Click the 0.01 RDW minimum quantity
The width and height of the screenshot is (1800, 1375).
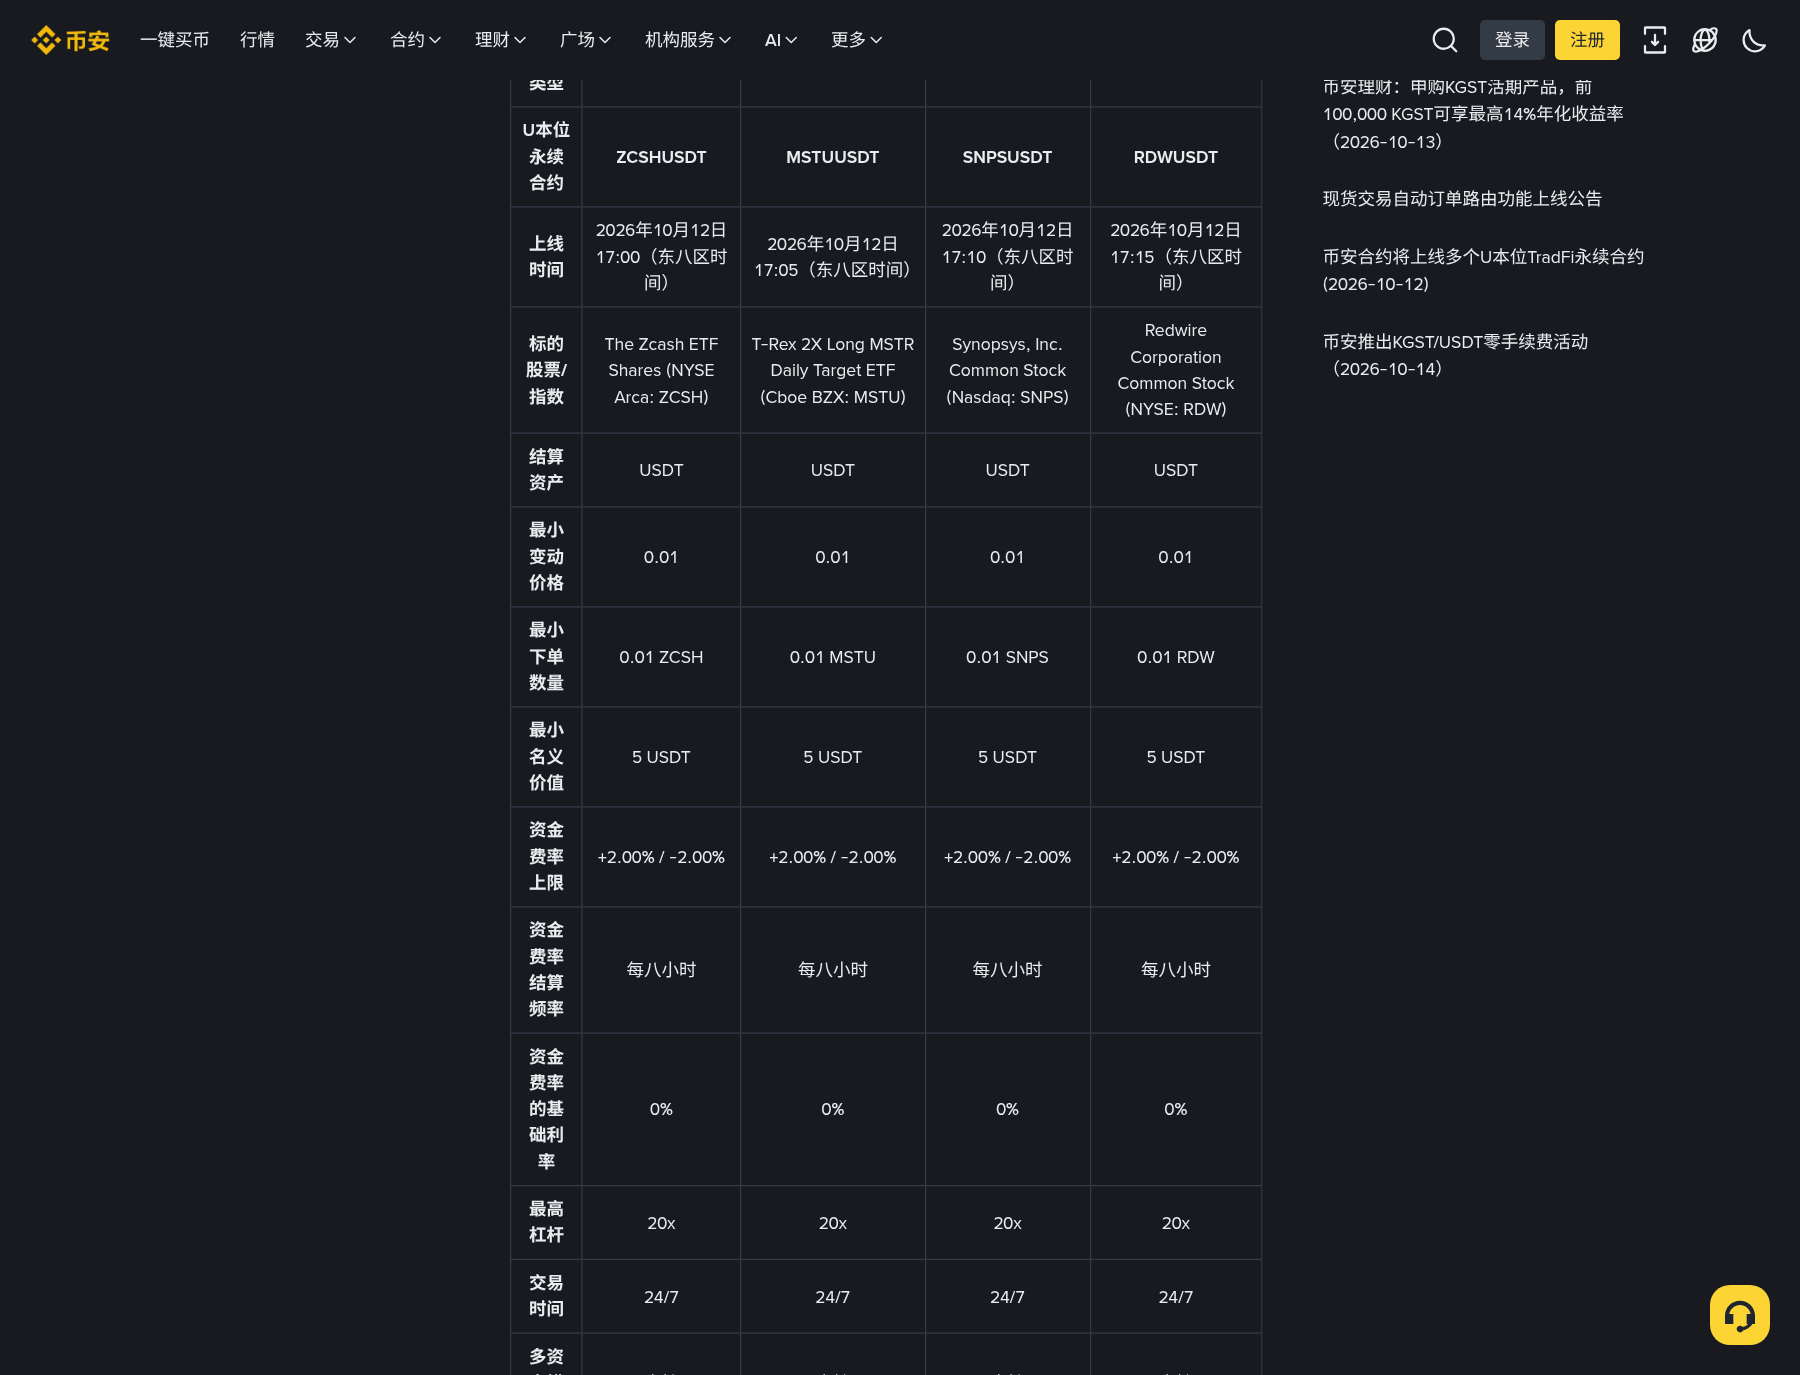tap(1176, 657)
